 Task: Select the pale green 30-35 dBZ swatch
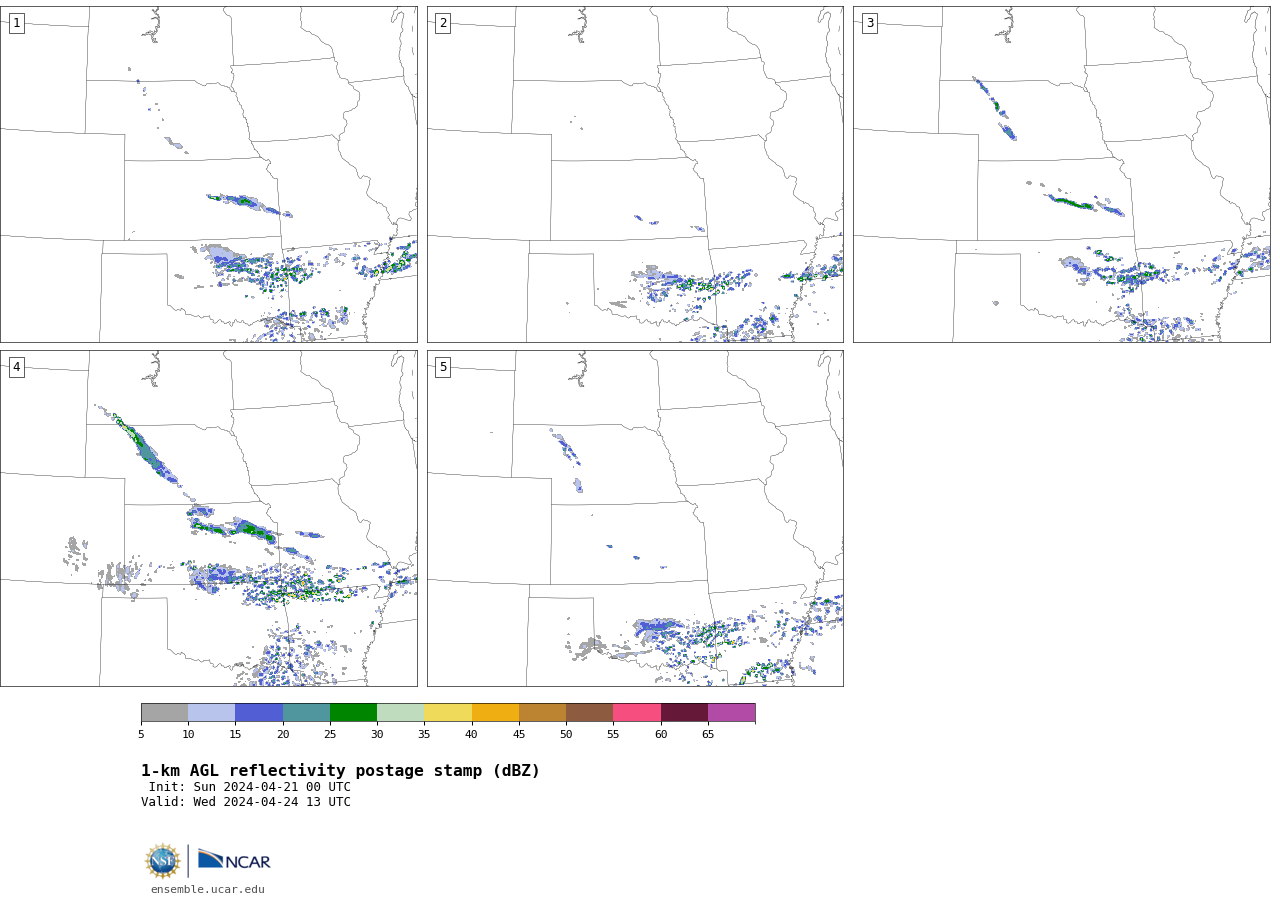[x=401, y=713]
